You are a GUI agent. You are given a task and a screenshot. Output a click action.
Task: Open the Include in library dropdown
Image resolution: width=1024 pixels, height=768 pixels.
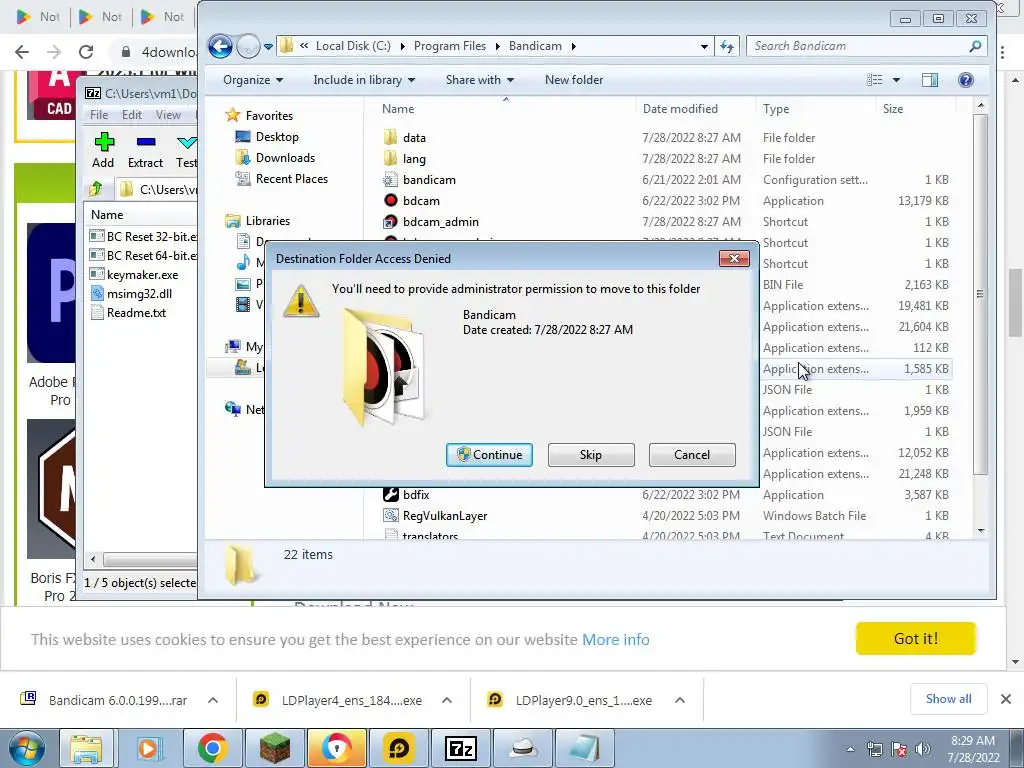point(364,80)
